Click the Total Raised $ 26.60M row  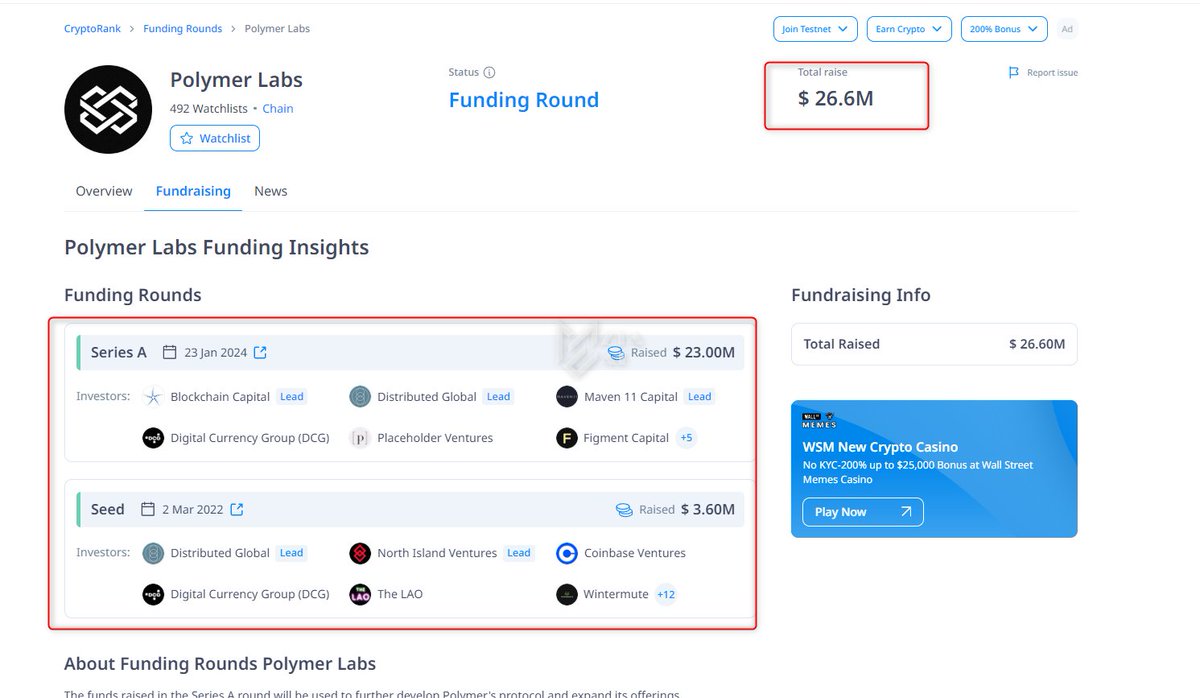(934, 344)
